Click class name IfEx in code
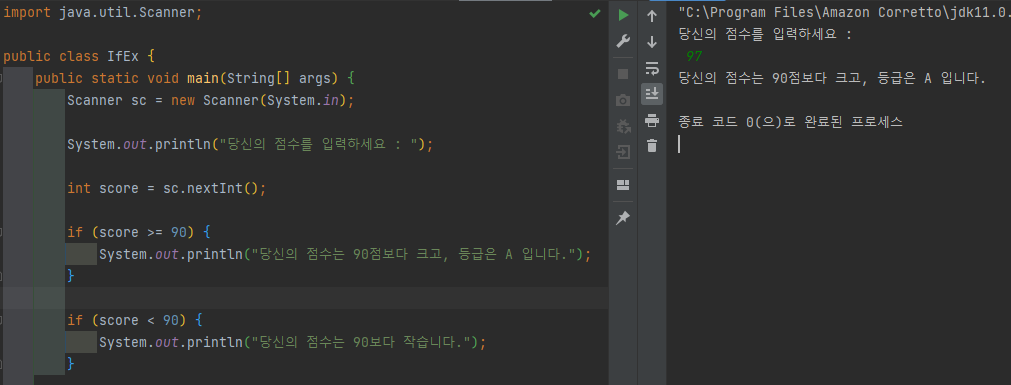This screenshot has height=385, width=1011. point(123,57)
